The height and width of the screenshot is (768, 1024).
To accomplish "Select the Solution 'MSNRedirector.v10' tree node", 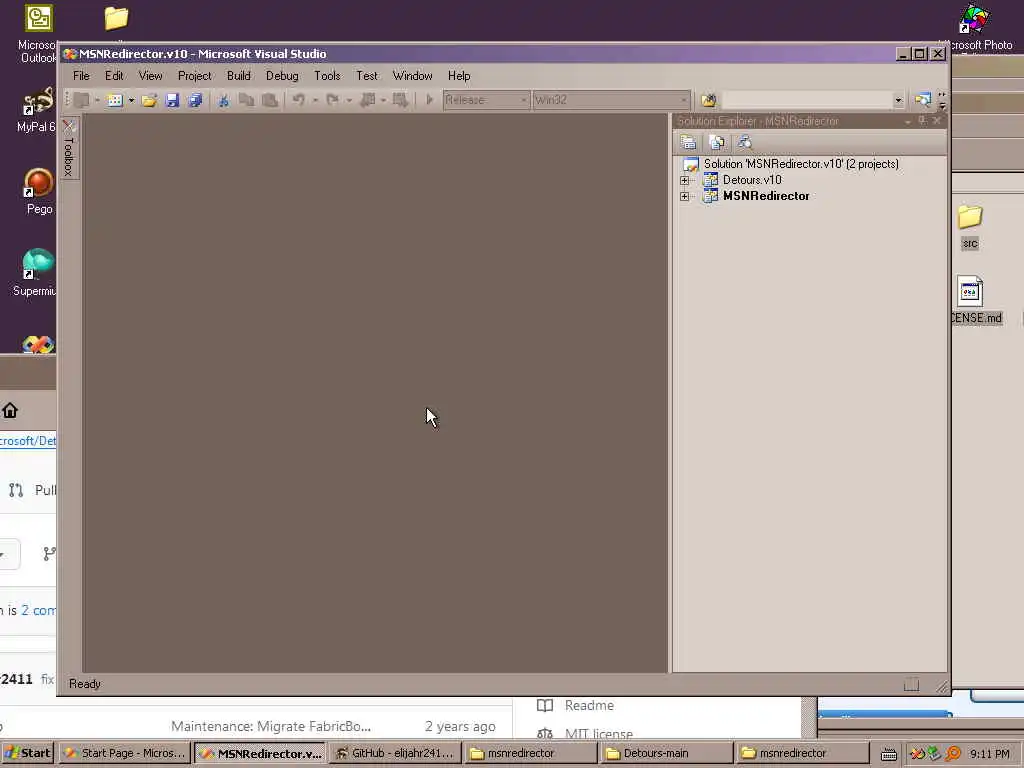I will [x=801, y=164].
